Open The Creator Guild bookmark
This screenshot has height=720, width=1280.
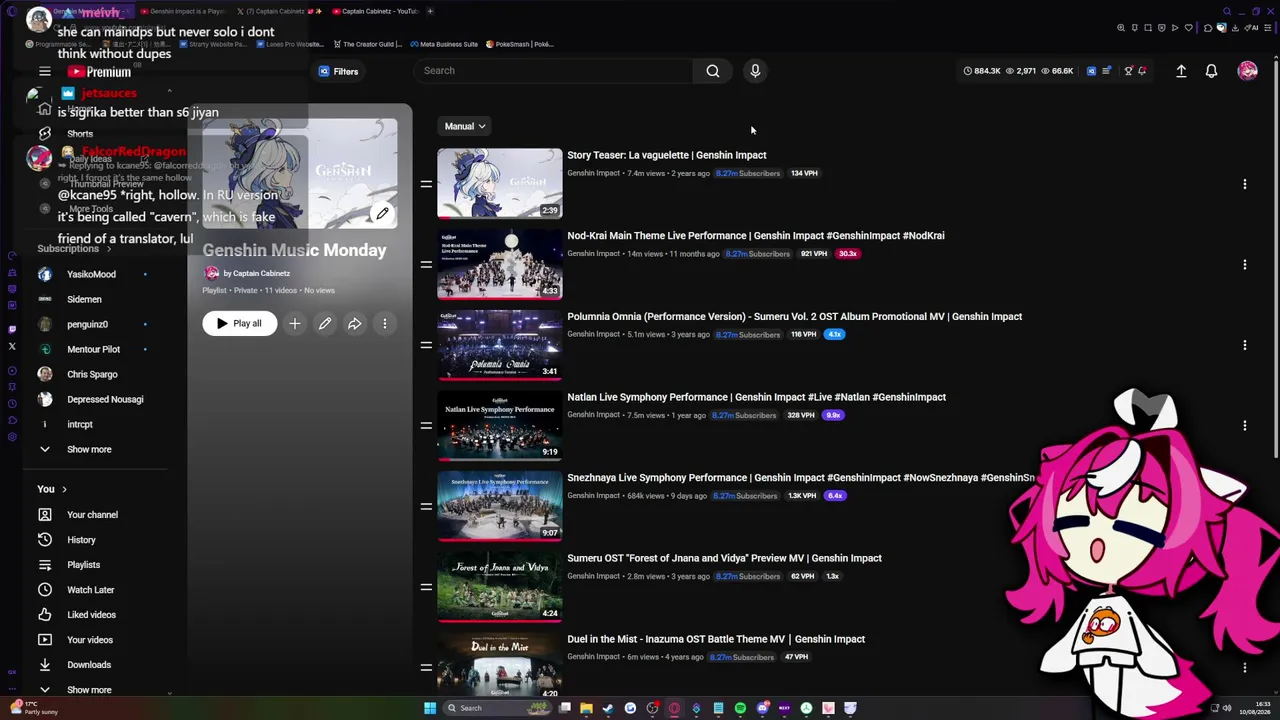click(367, 44)
